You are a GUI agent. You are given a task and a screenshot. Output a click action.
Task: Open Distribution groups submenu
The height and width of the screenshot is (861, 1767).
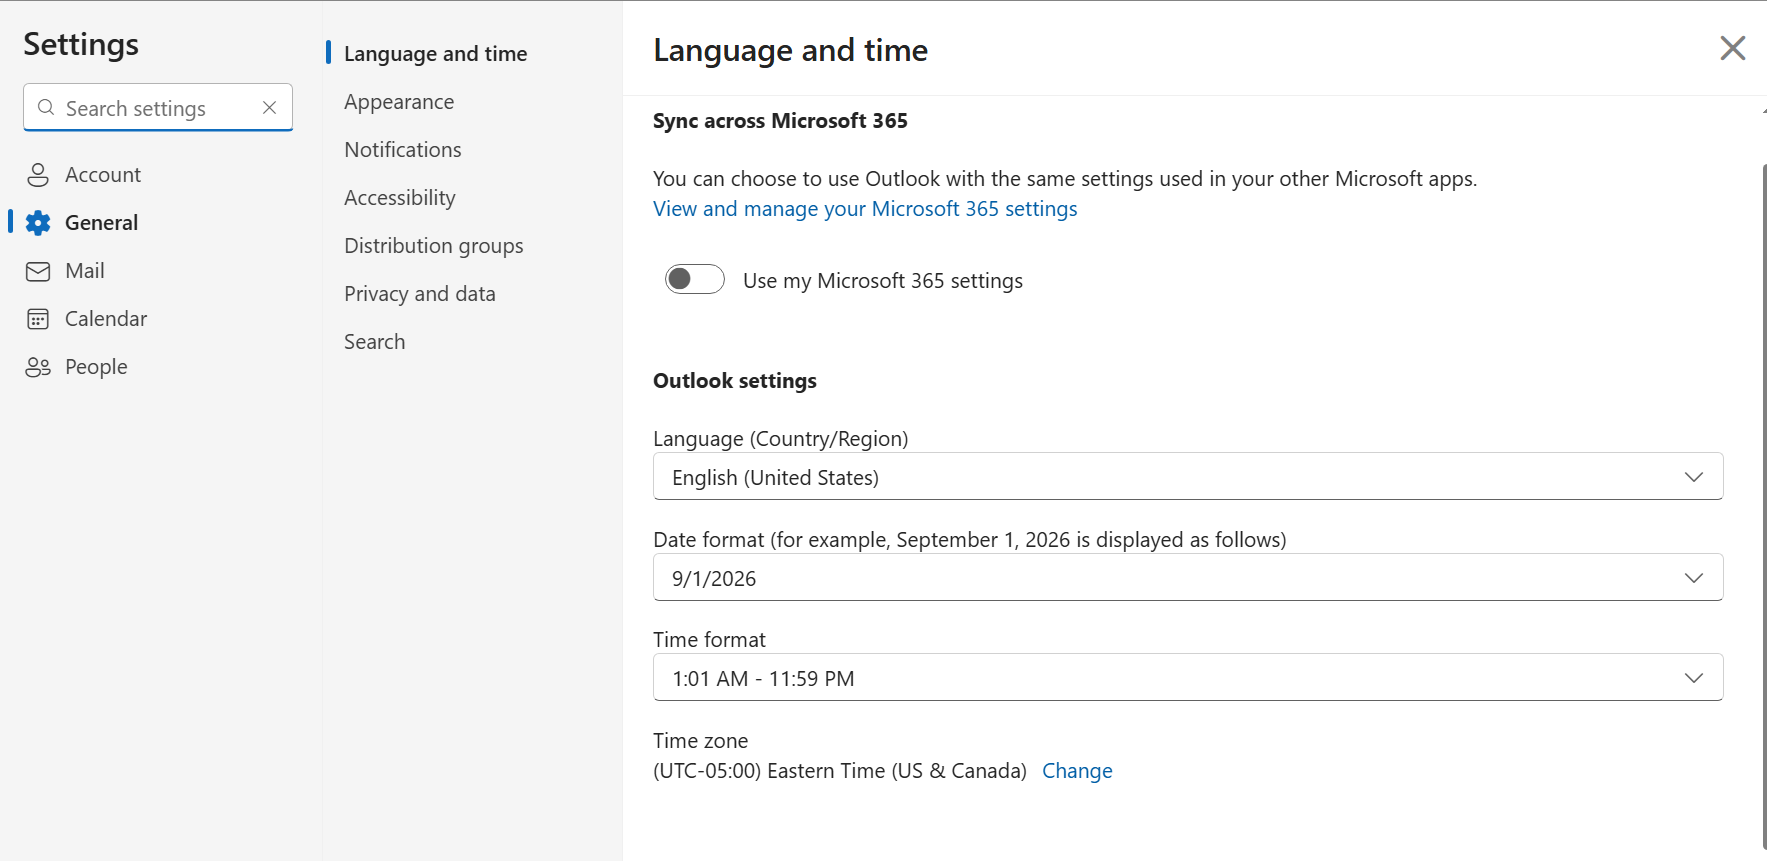click(434, 246)
